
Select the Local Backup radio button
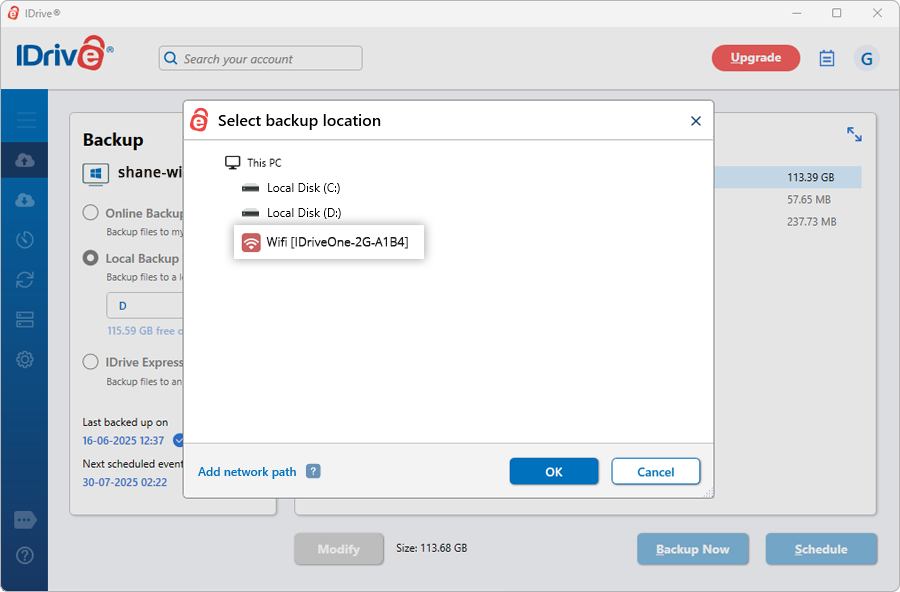click(x=90, y=258)
